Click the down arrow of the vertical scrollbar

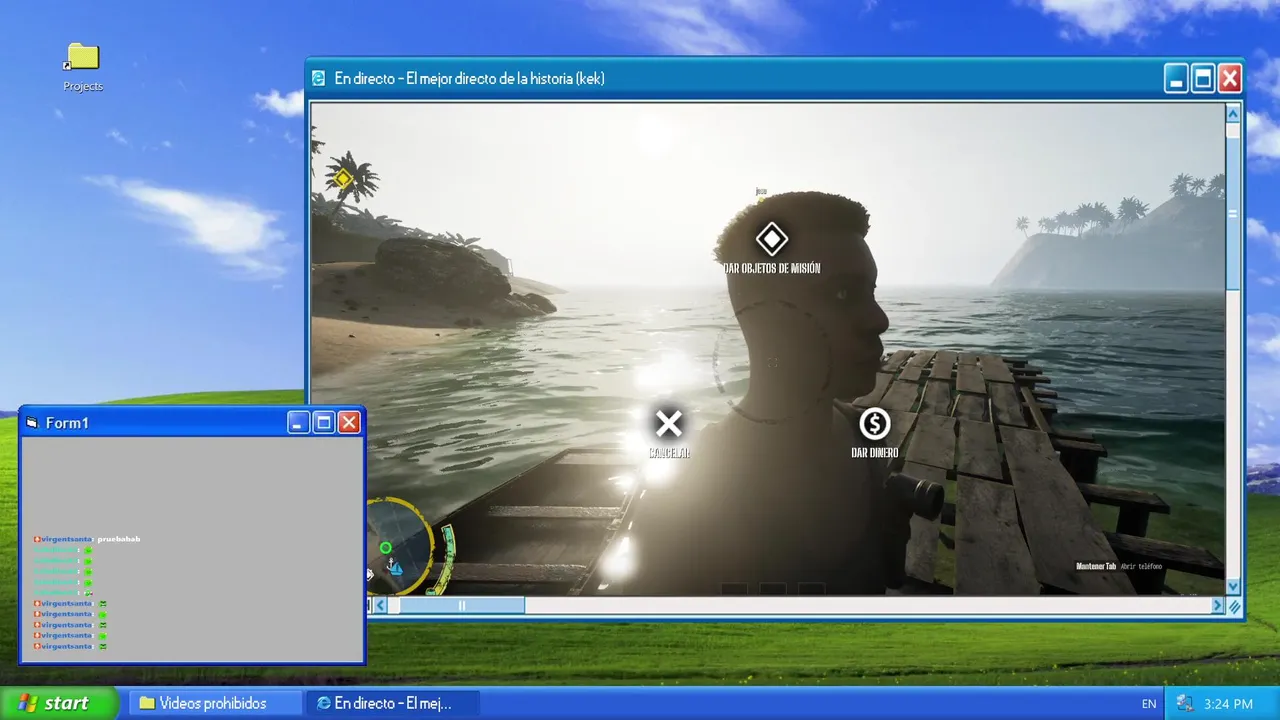pos(1233,587)
